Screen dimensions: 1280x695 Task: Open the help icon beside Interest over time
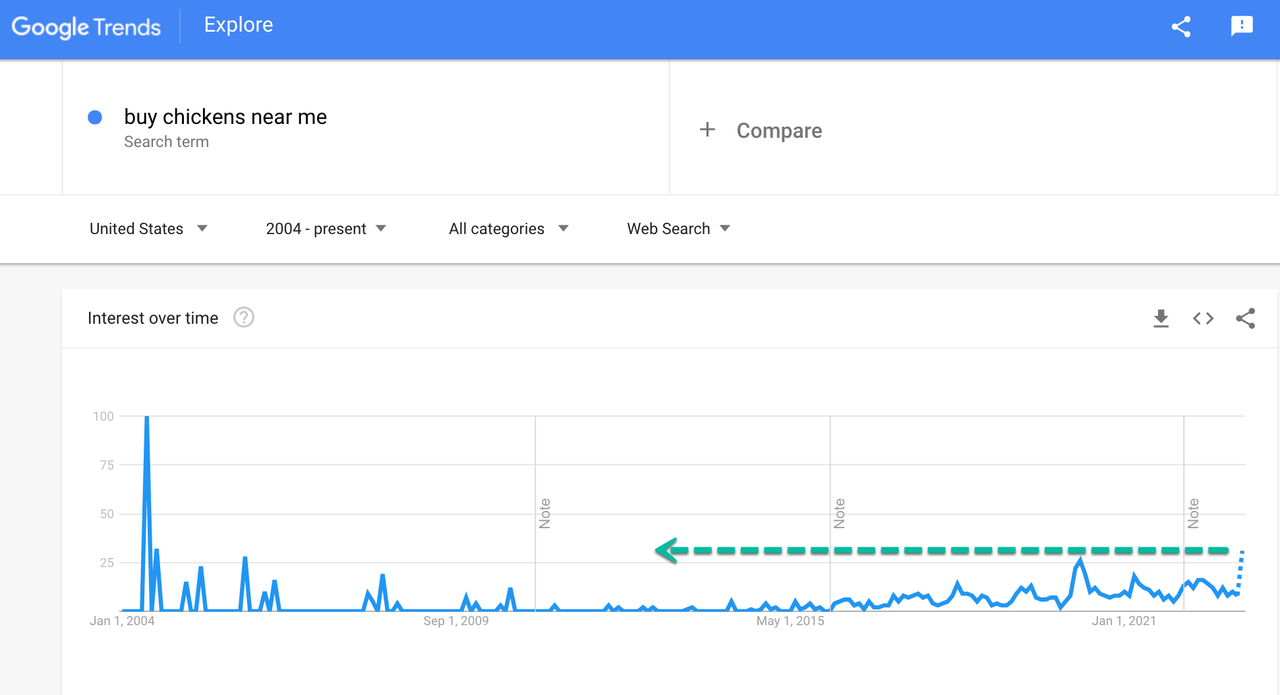[x=244, y=317]
